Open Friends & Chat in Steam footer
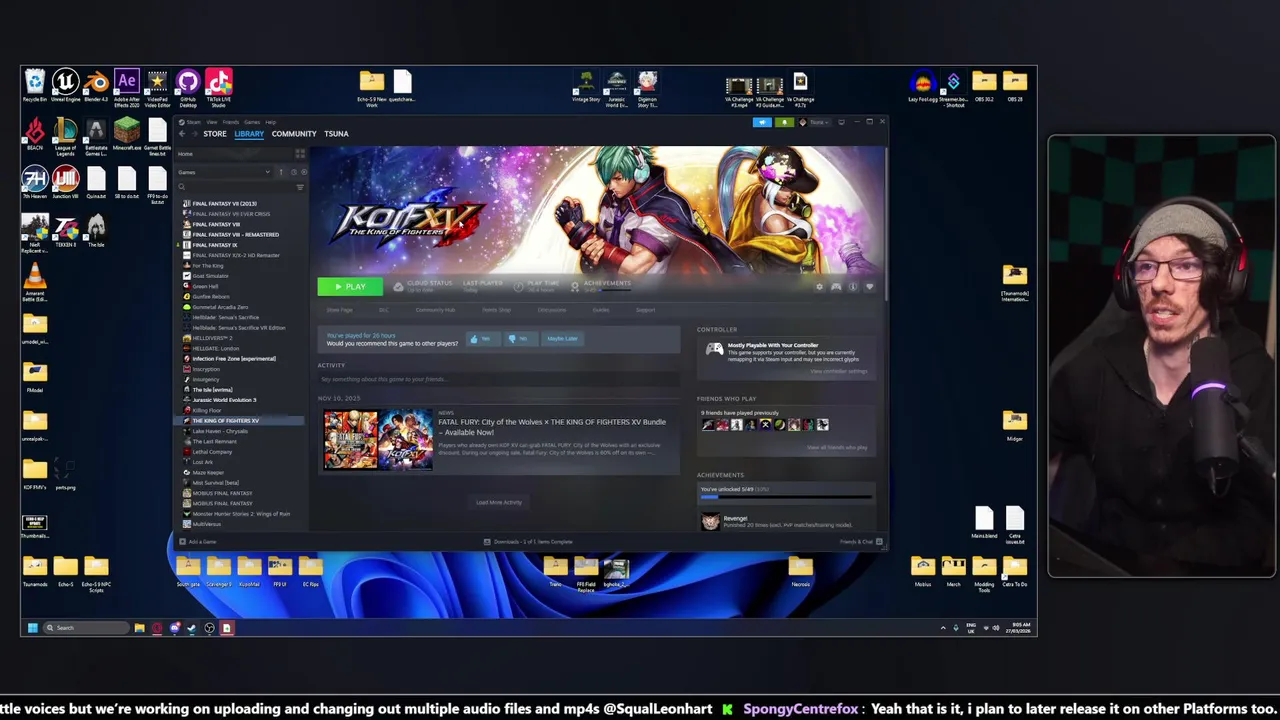 (x=861, y=542)
